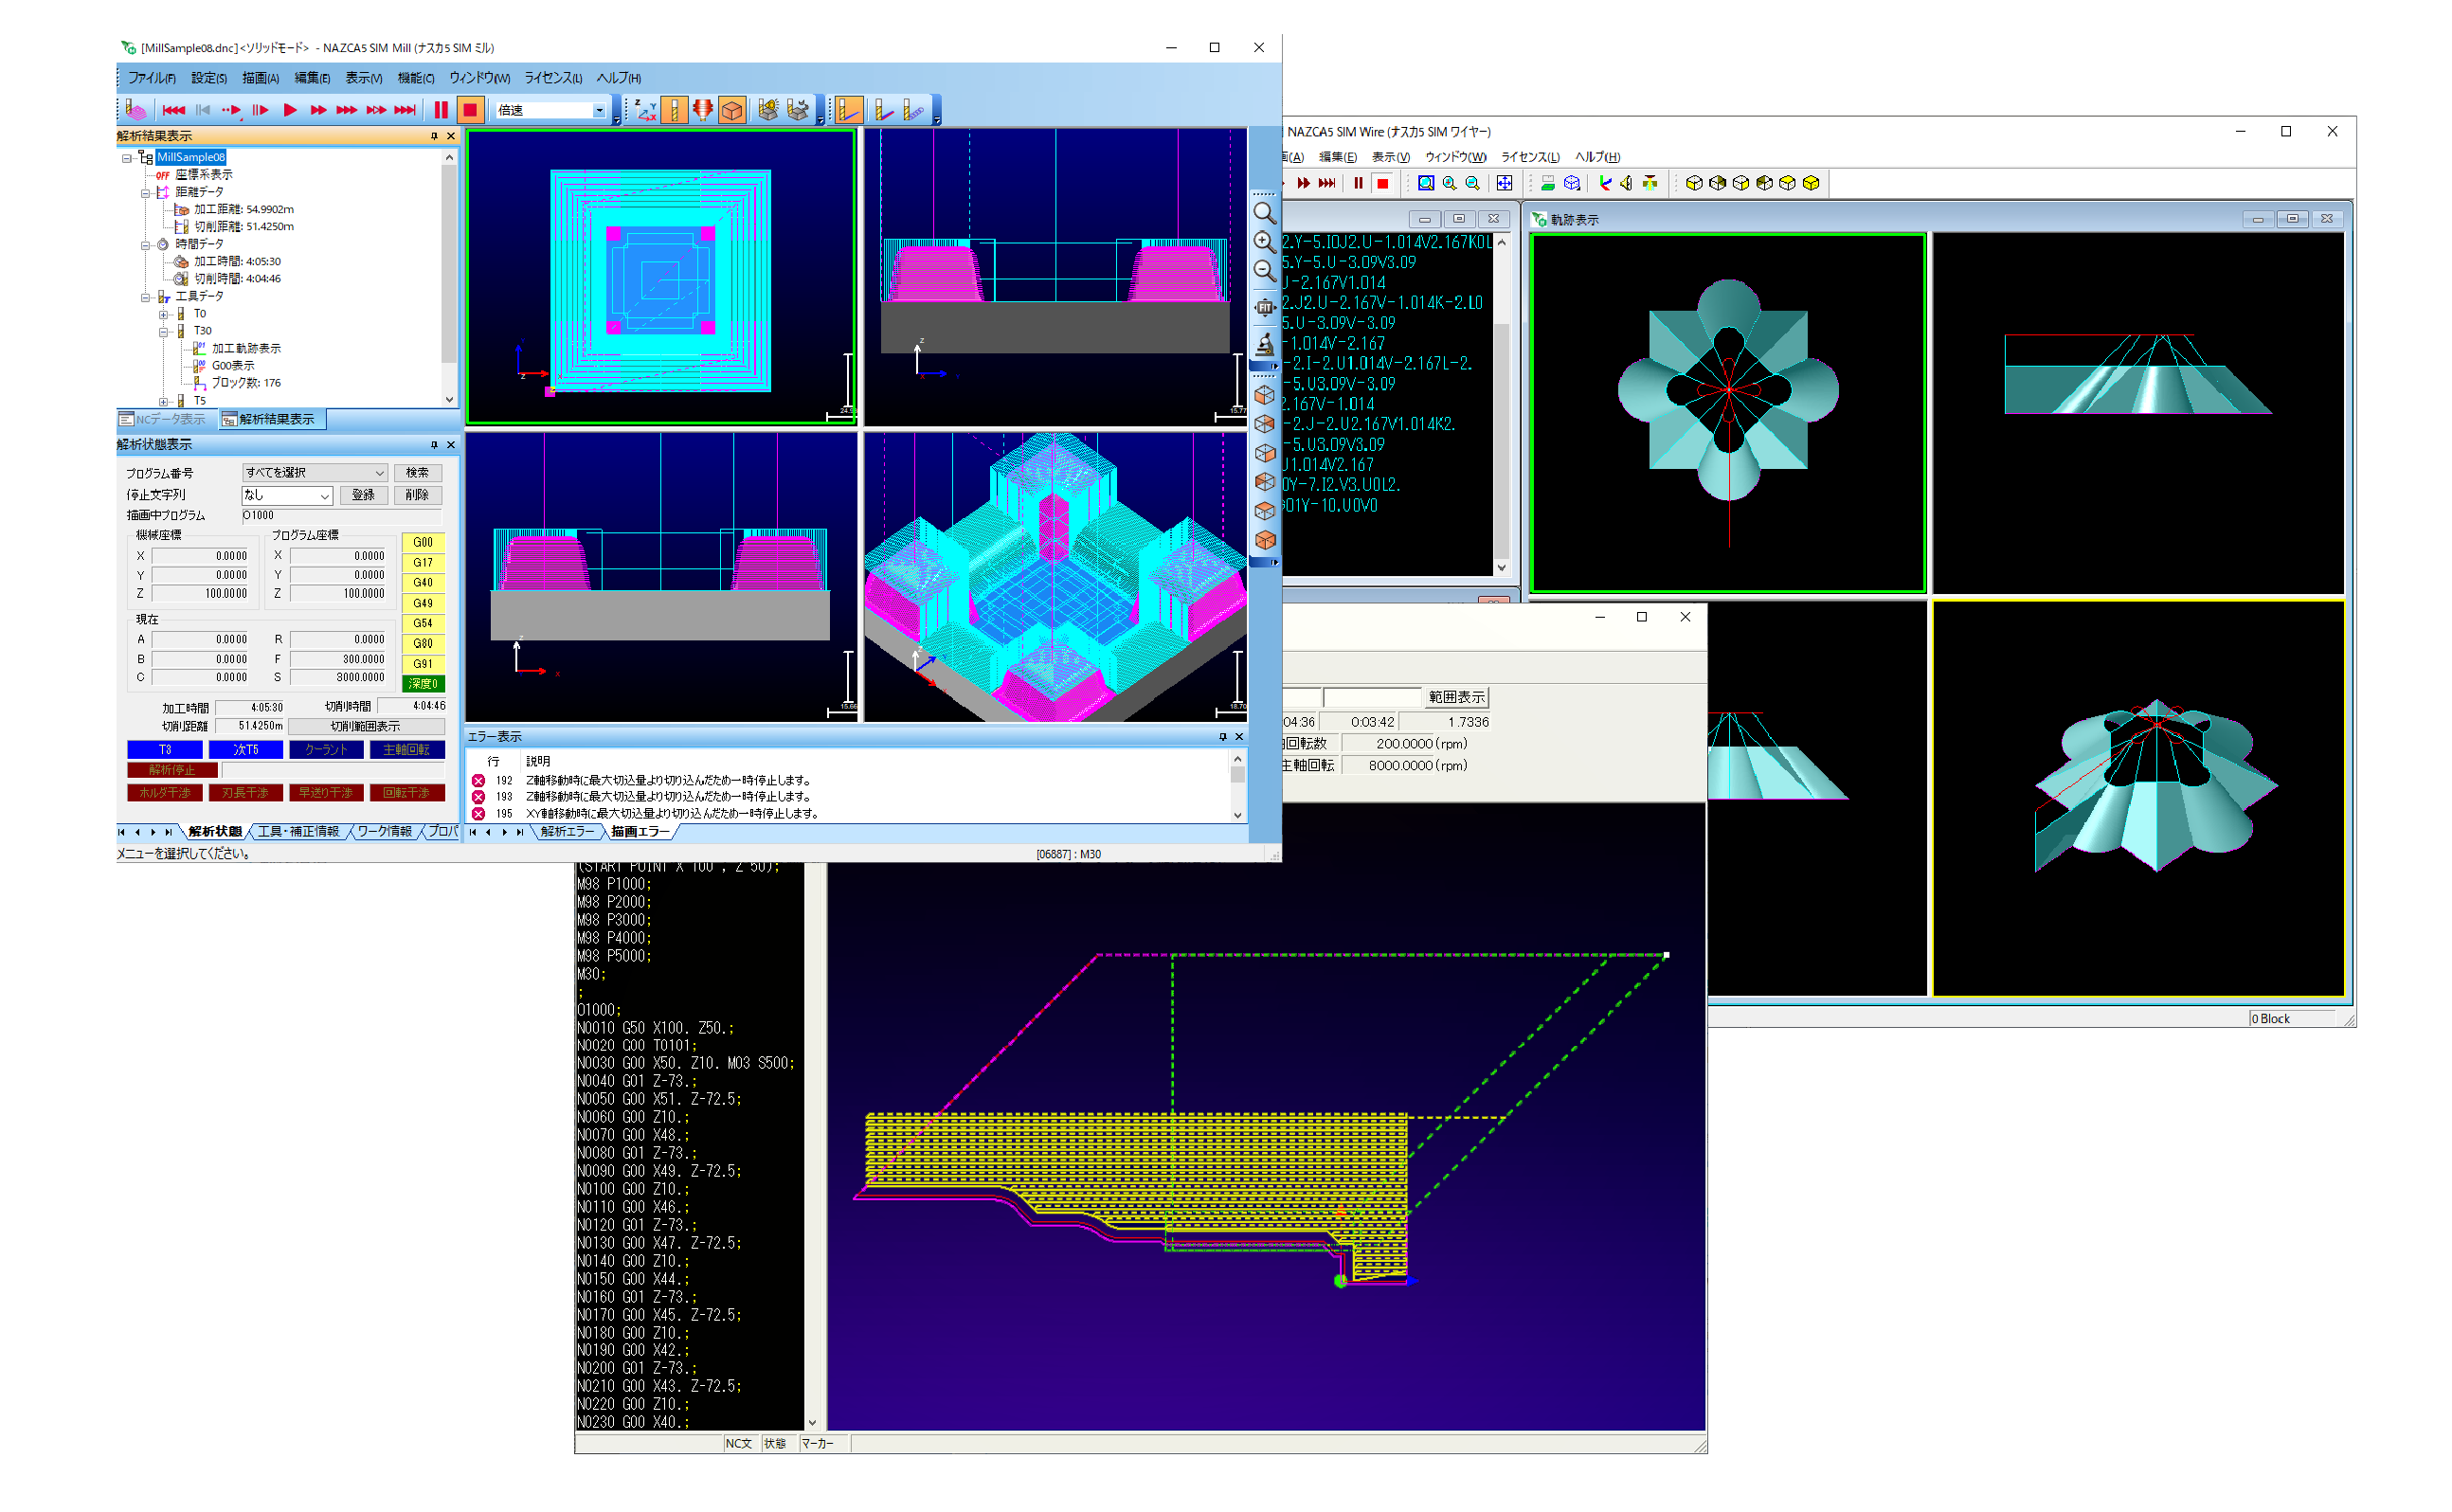2452x1512 pixels.
Task: Click the XYZ coordinate axis icon
Action: pos(646,110)
